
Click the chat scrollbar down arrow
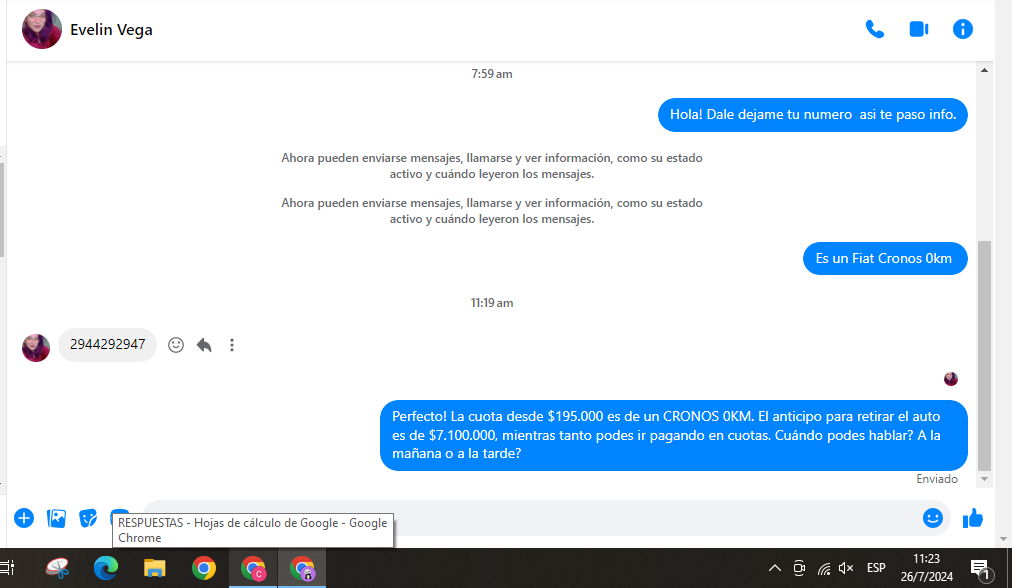click(x=984, y=479)
